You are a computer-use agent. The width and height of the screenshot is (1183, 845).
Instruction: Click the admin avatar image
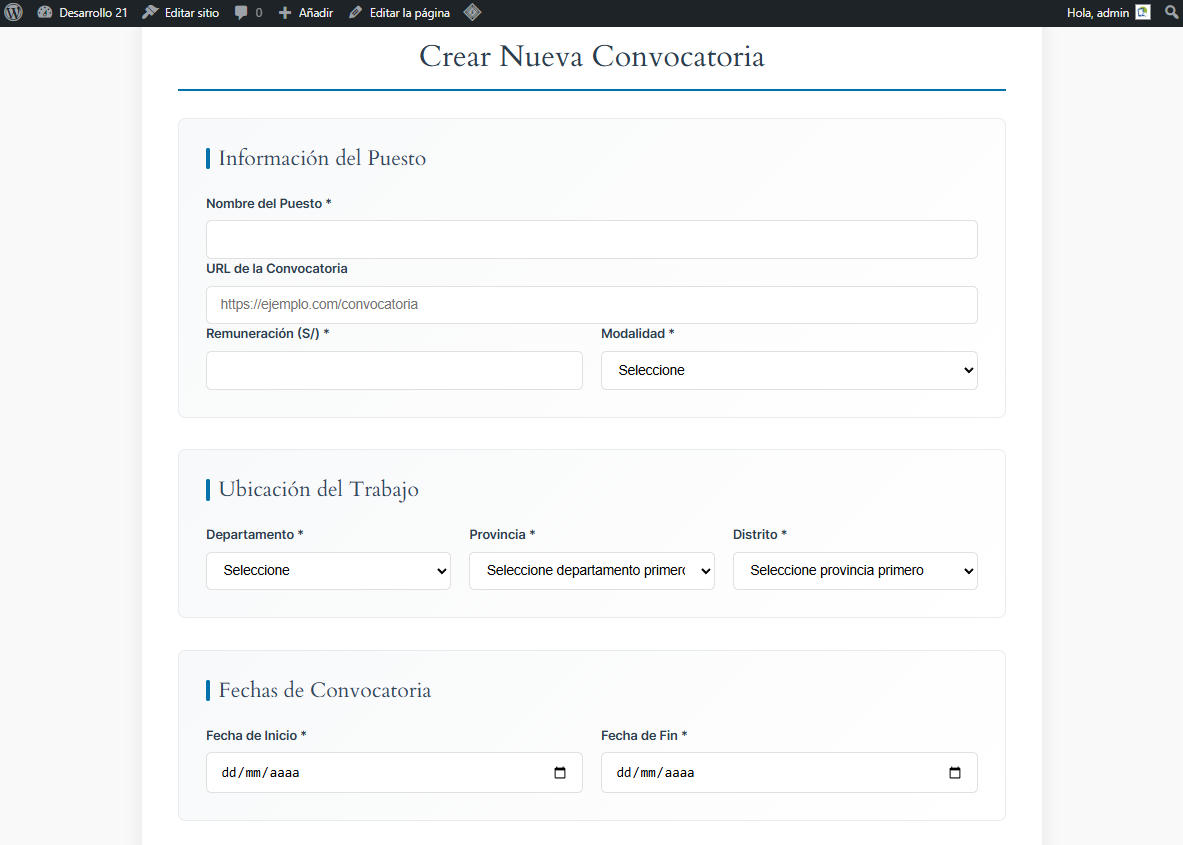tap(1143, 13)
